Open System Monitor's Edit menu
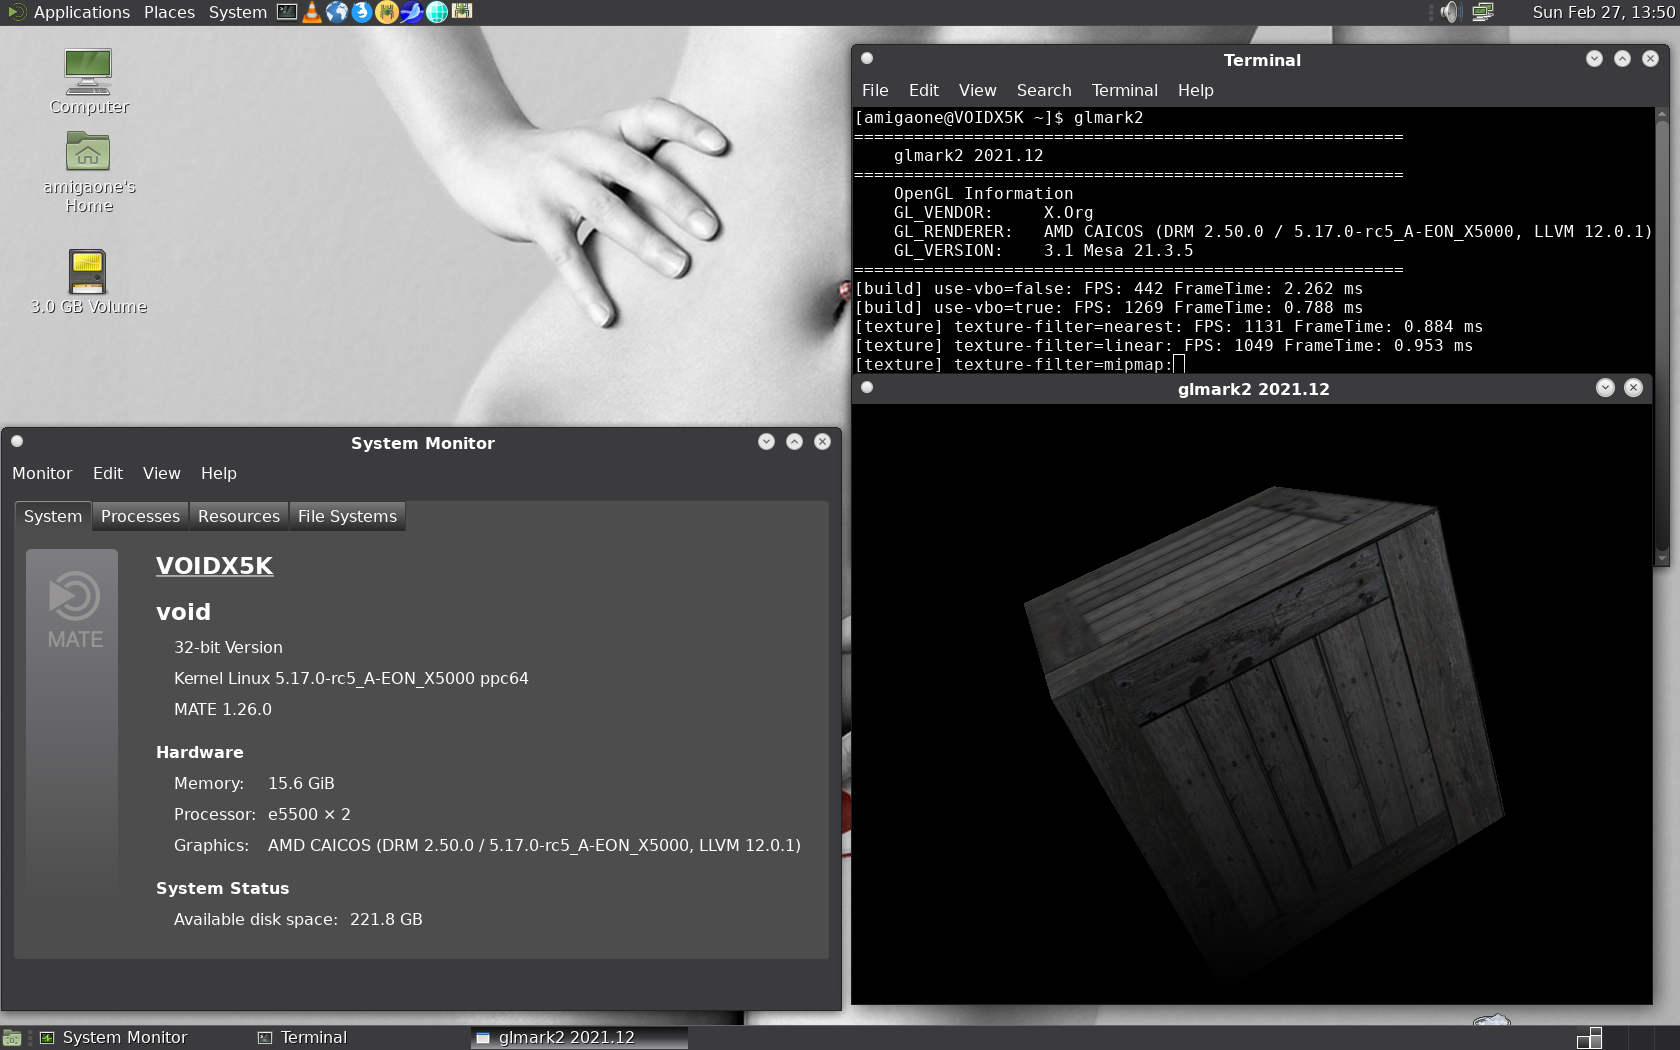Screen dimensions: 1680x1050 pos(108,473)
